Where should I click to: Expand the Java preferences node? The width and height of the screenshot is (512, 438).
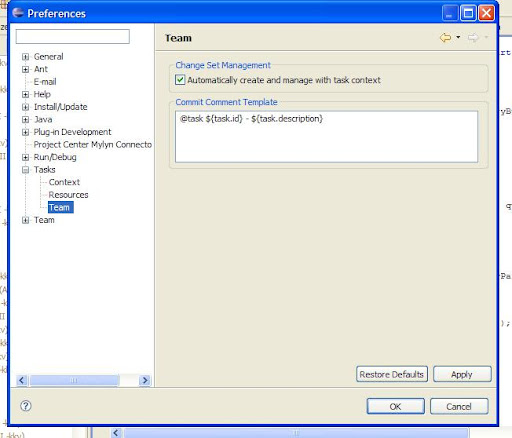25,119
